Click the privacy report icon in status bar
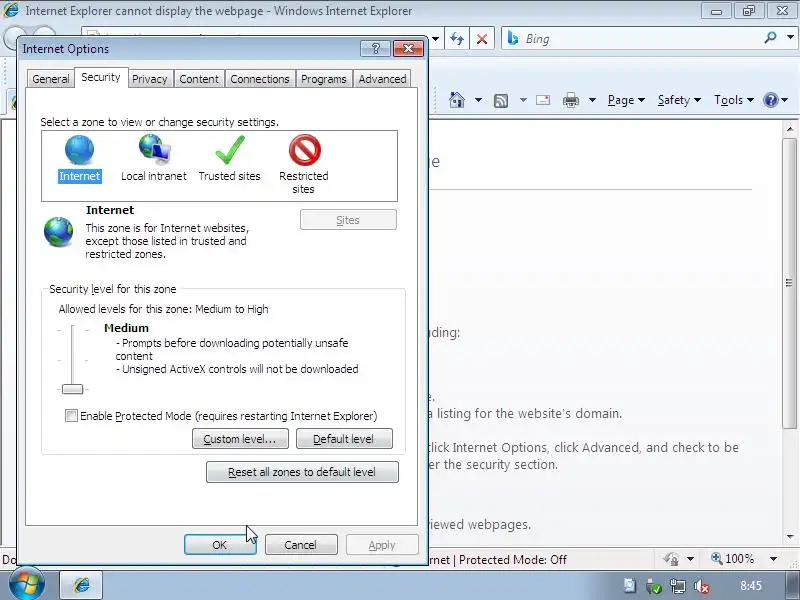Image resolution: width=800 pixels, height=600 pixels. pos(671,559)
